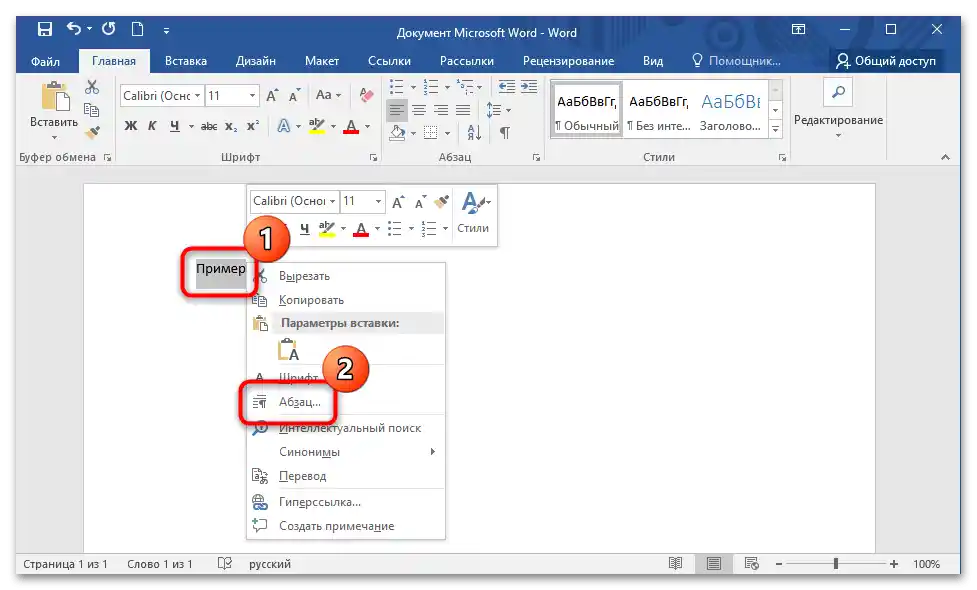
Task: Toggle subscript formatting
Action: tap(231, 126)
